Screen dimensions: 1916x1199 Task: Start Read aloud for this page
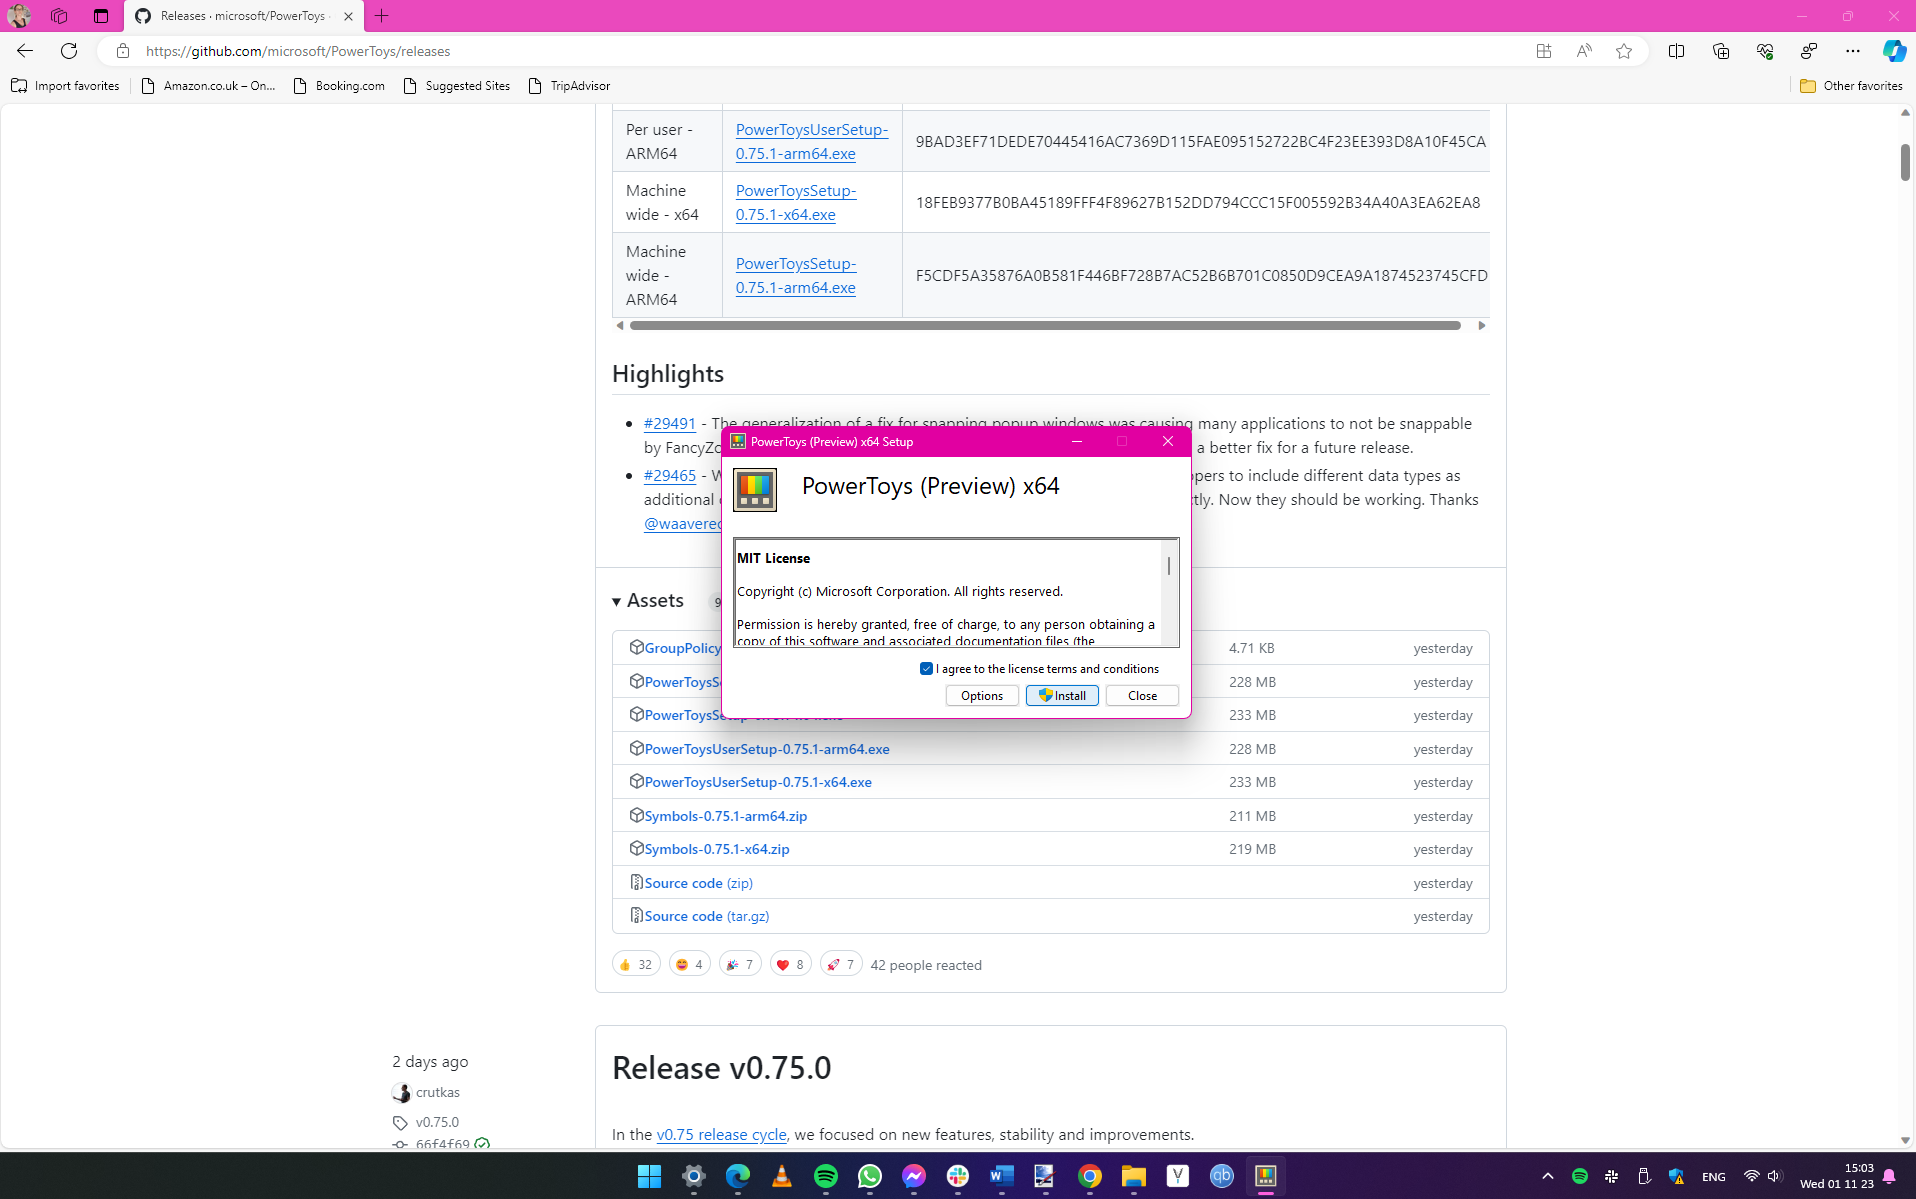[x=1584, y=51]
